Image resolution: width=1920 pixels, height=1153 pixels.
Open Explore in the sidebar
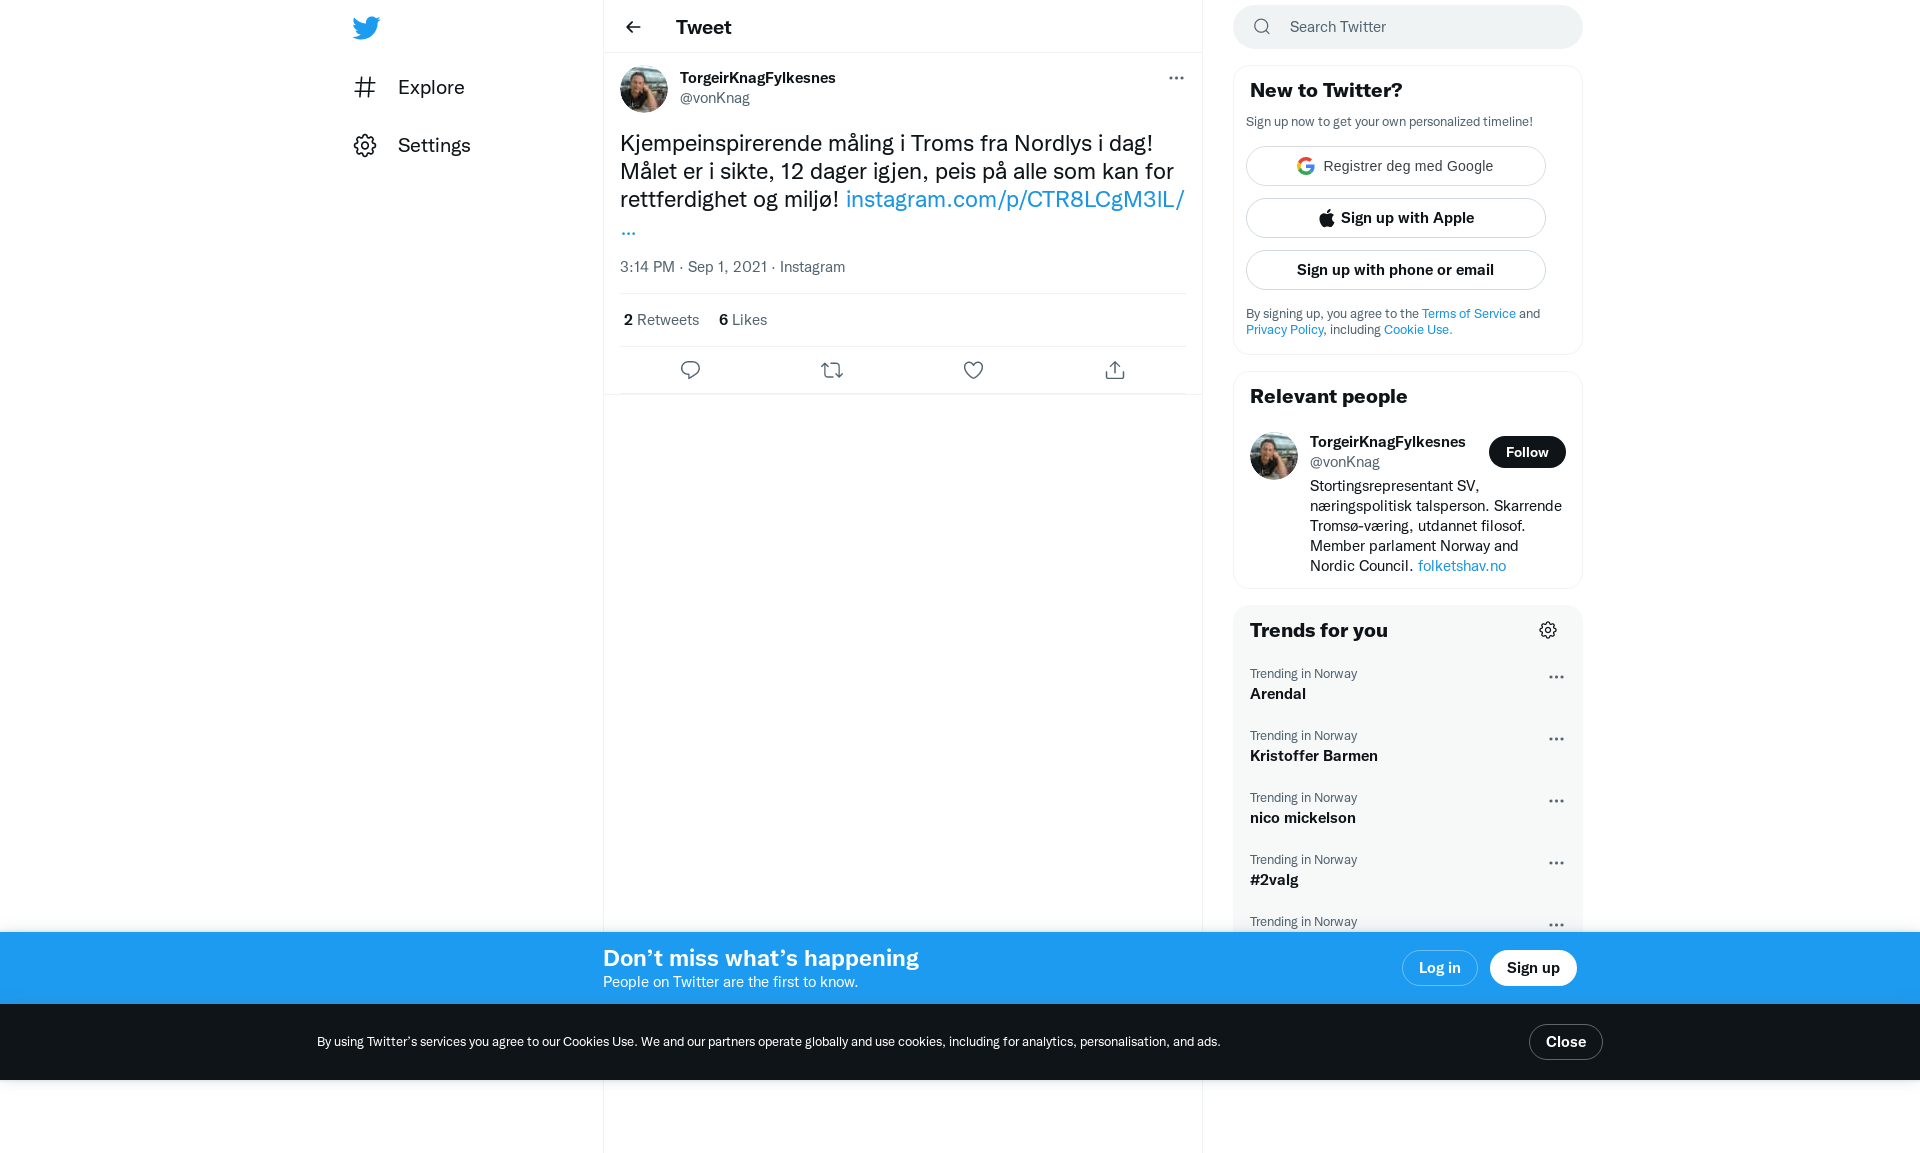(x=409, y=87)
